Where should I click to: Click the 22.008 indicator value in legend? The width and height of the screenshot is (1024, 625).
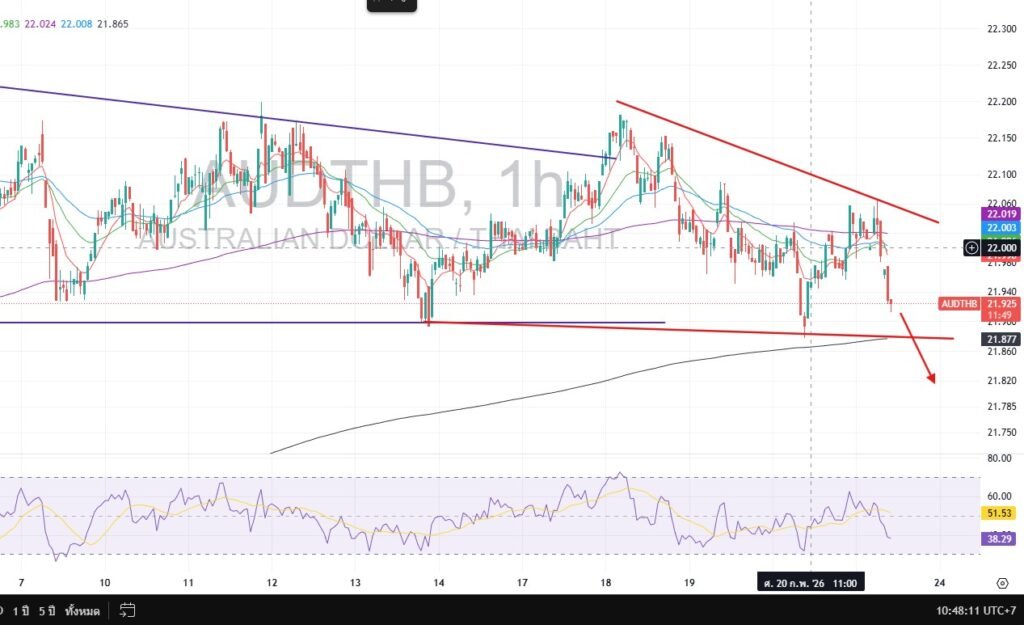point(76,23)
